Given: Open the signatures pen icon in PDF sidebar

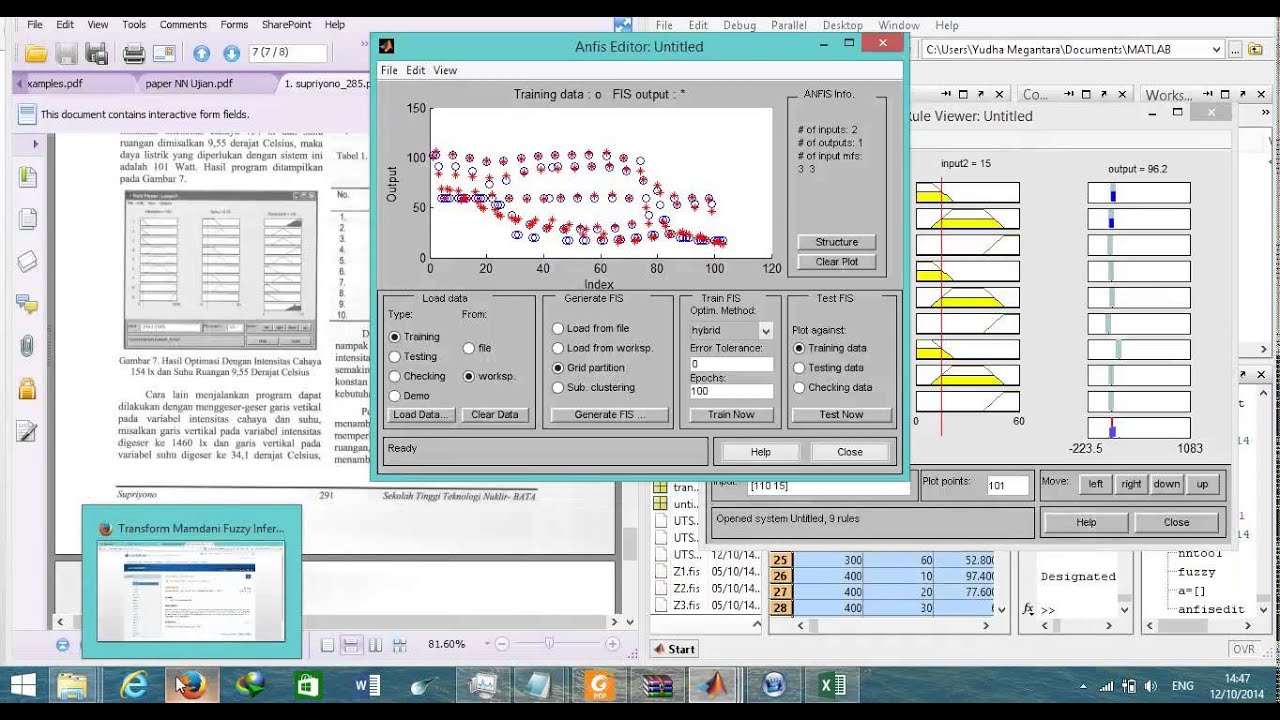Looking at the screenshot, I should click(27, 432).
